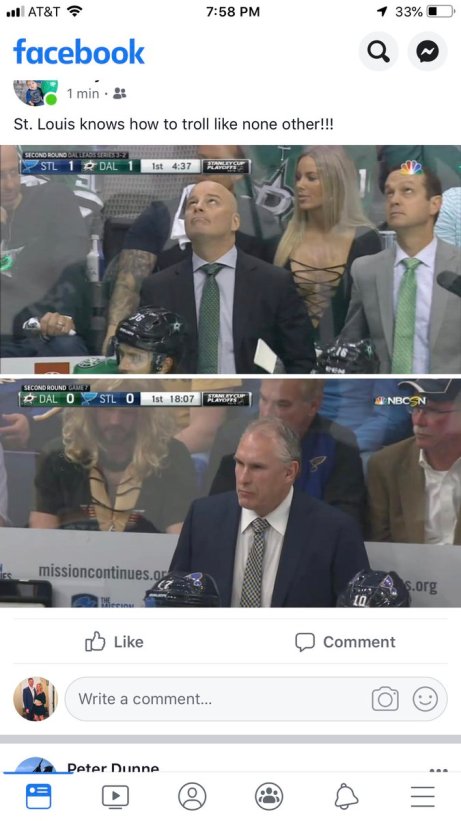Open Profile tab icon
461x821 pixels.
click(x=192, y=796)
